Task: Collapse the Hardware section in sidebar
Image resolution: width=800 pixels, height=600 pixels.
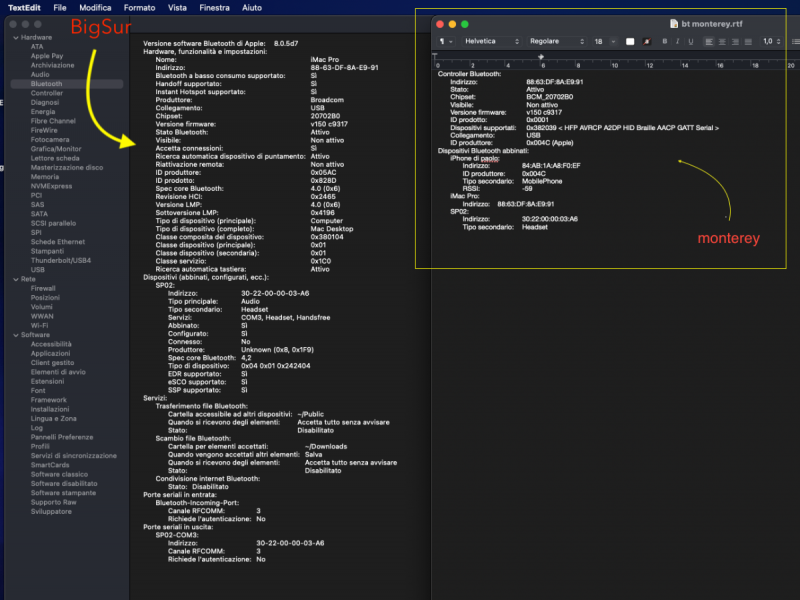Action: point(14,37)
